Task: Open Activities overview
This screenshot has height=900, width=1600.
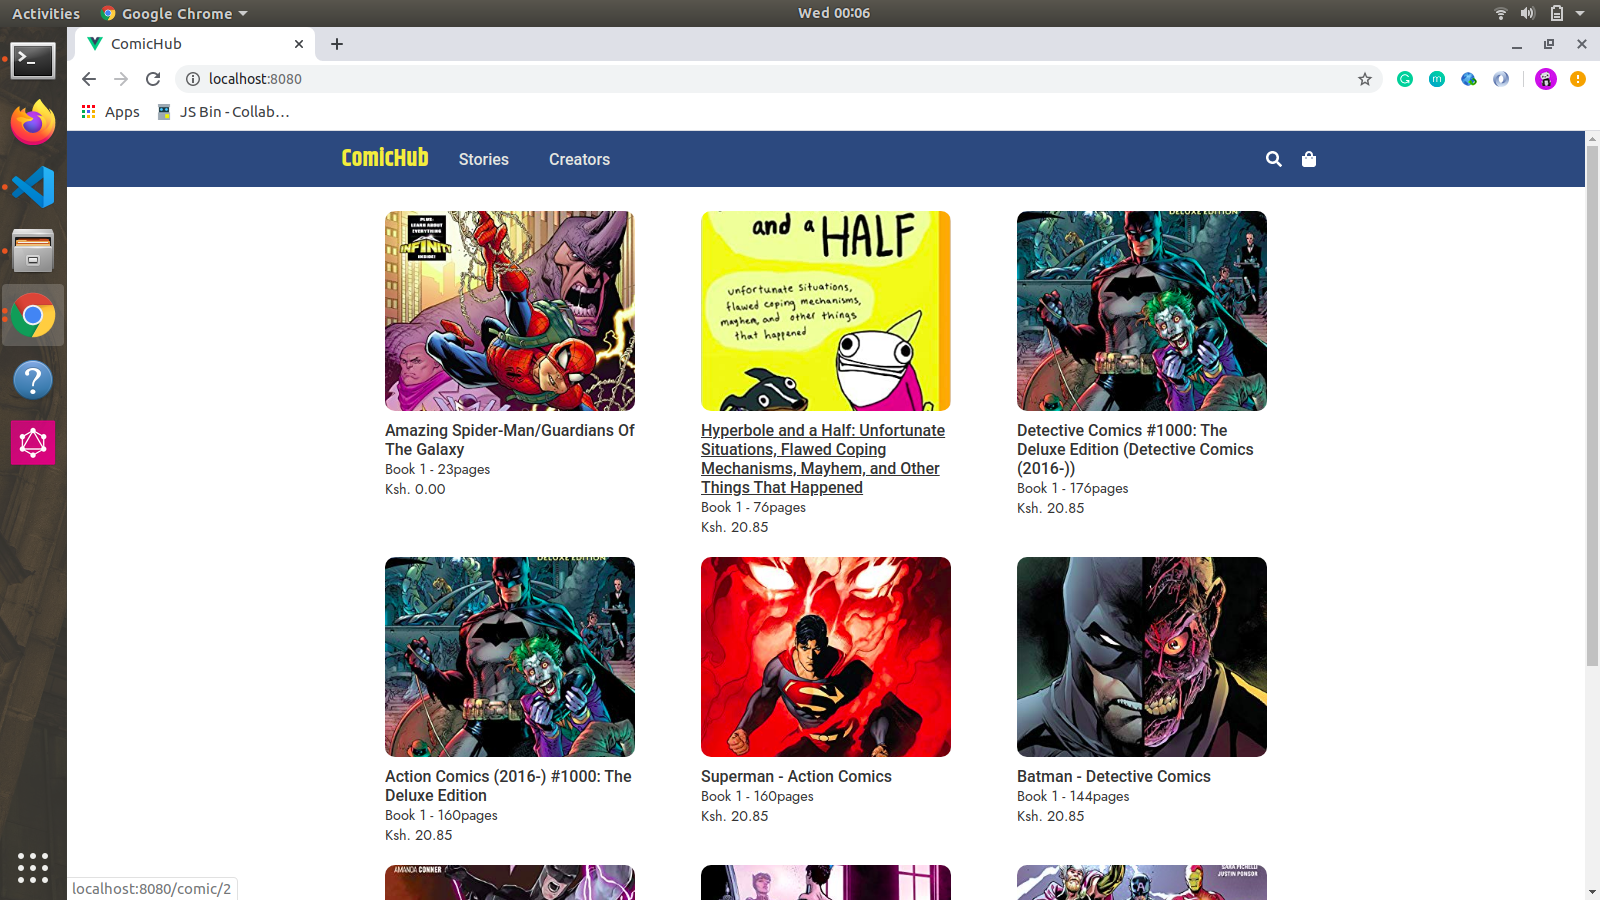Action: [46, 13]
